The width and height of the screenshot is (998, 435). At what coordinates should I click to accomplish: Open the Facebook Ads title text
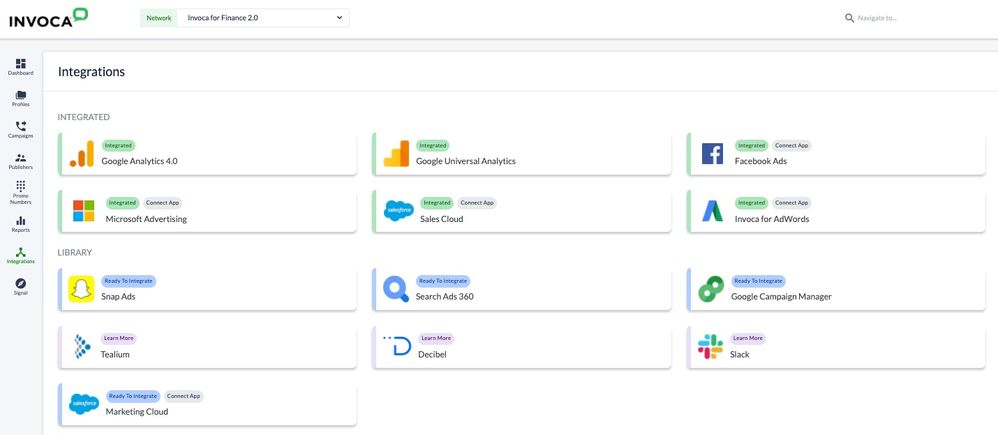click(761, 161)
